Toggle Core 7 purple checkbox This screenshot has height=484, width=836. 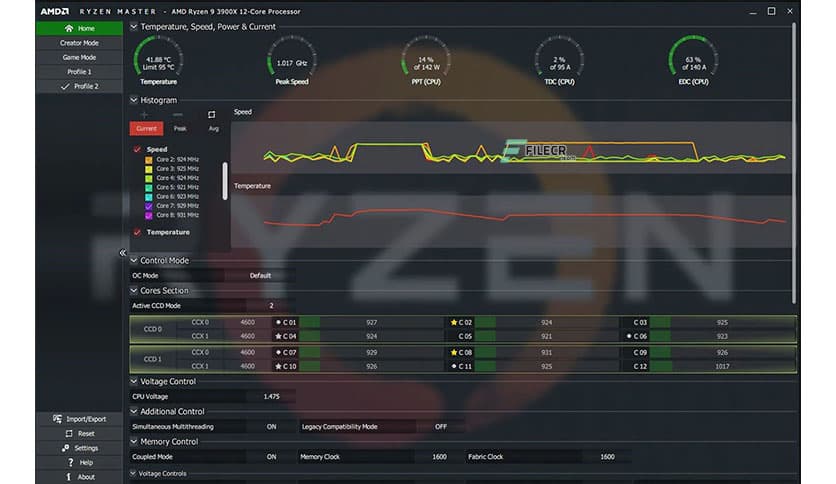[x=149, y=206]
